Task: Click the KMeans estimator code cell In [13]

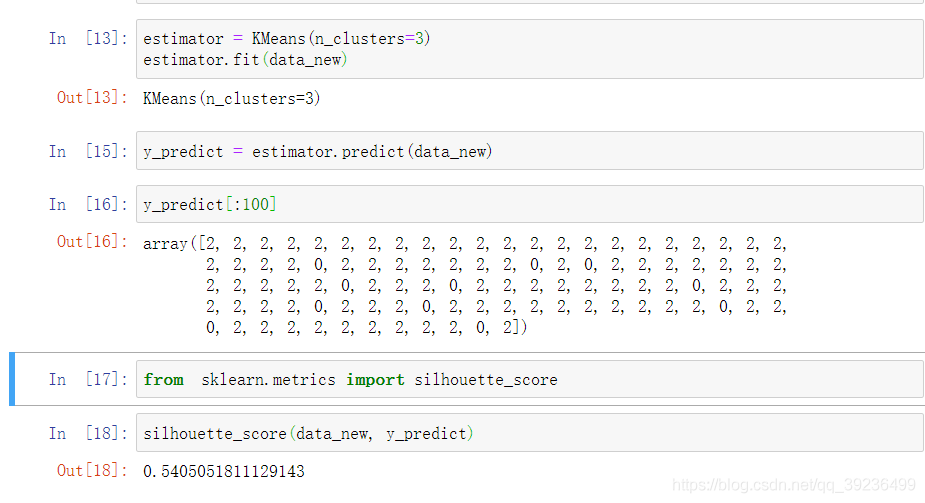Action: [530, 49]
